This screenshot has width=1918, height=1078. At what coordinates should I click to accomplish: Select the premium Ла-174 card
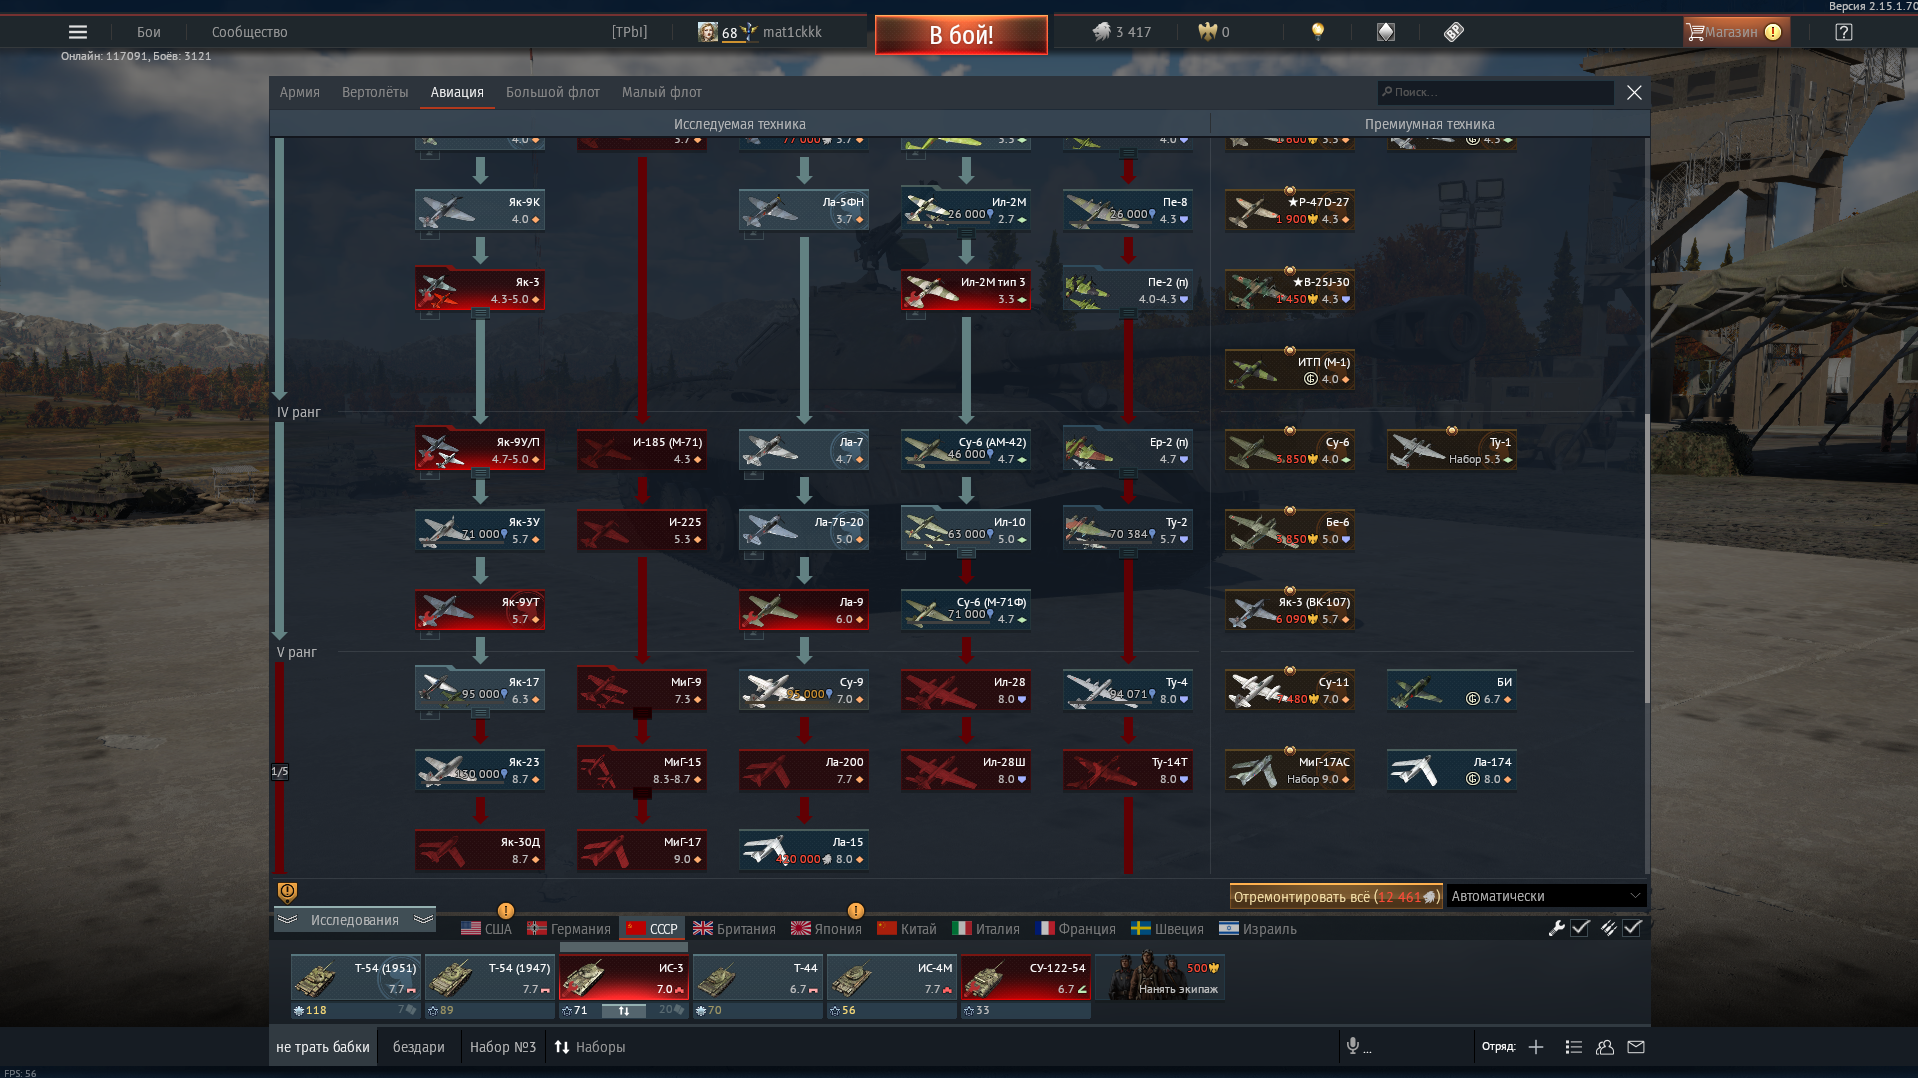coord(1452,770)
